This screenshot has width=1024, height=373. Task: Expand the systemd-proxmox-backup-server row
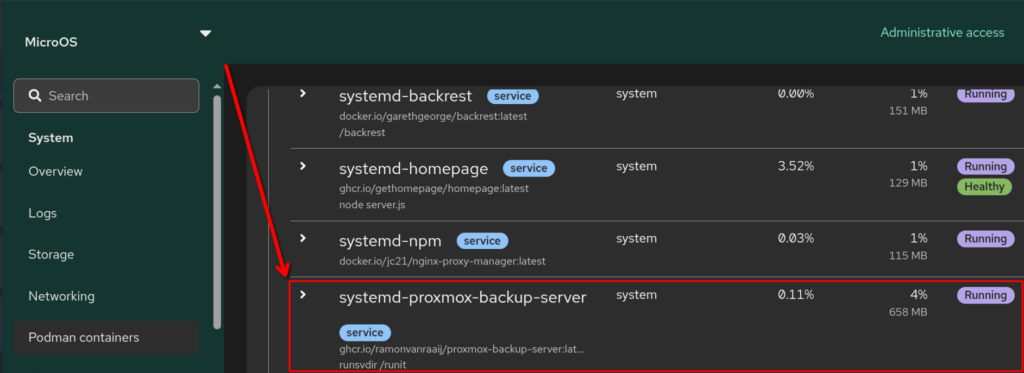pos(302,295)
